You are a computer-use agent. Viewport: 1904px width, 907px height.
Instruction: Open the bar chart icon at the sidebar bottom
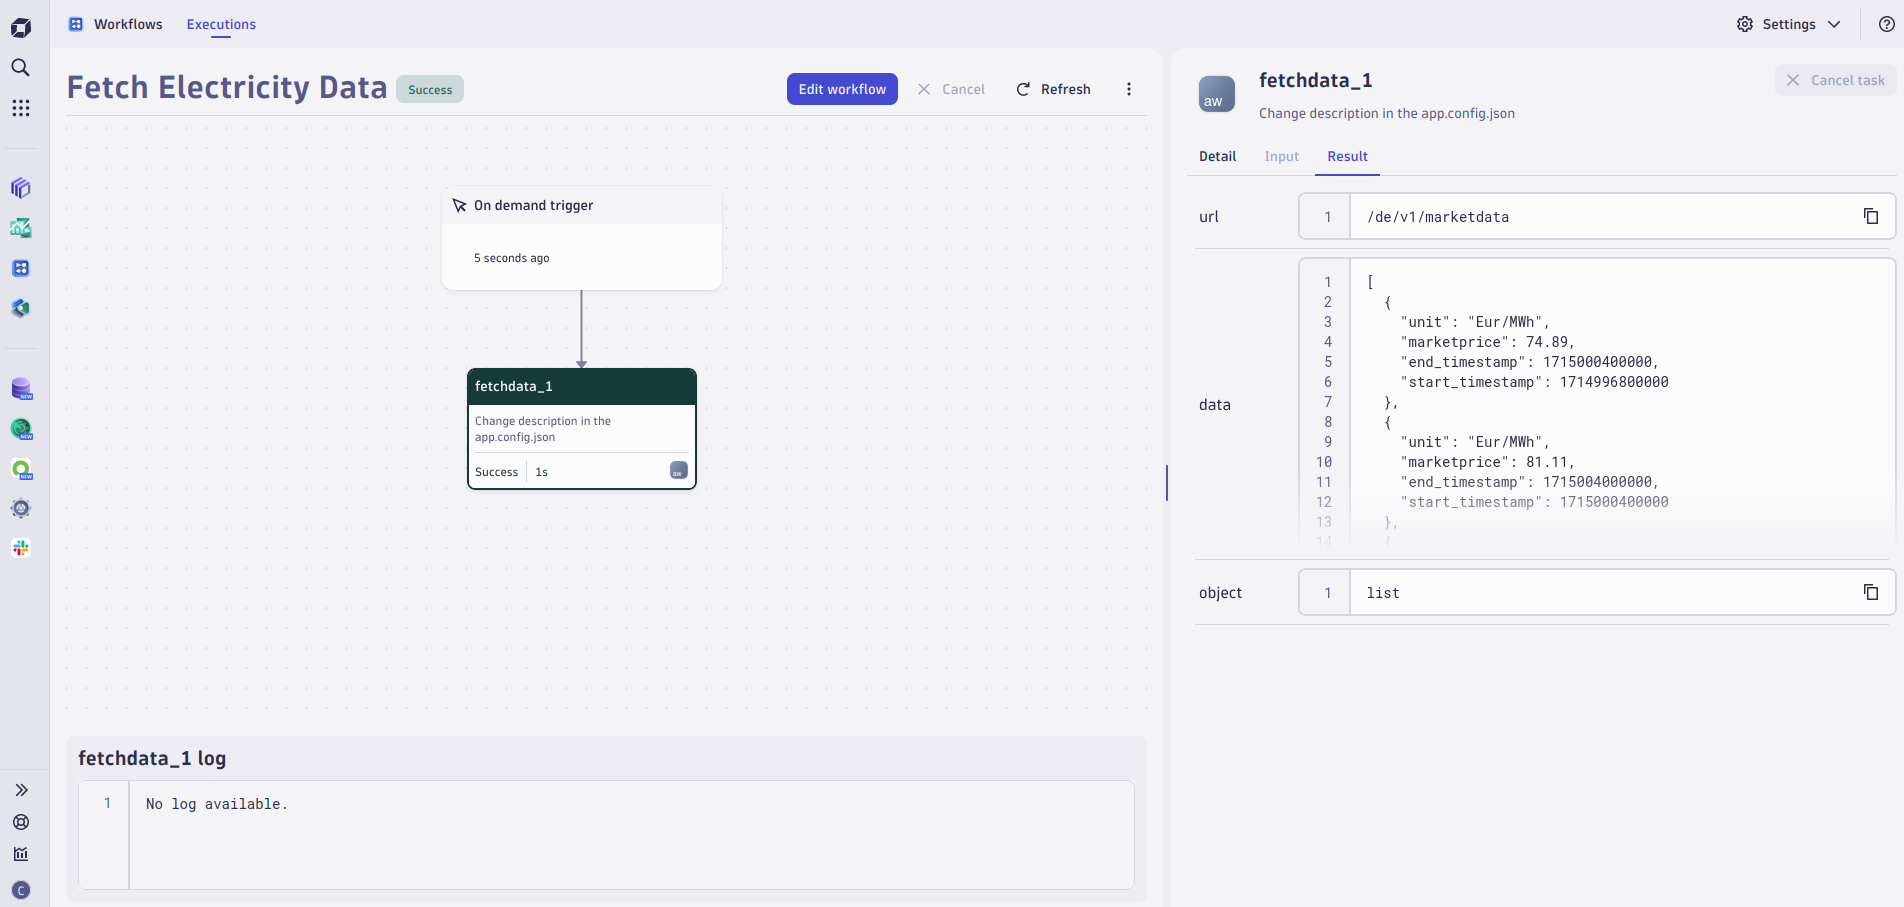click(x=21, y=854)
